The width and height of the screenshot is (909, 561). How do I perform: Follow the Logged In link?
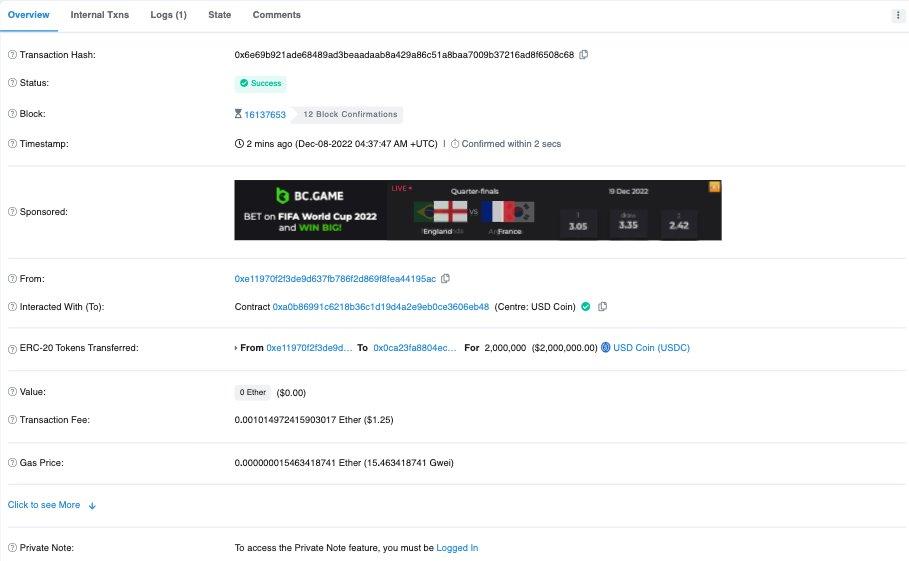[457, 548]
